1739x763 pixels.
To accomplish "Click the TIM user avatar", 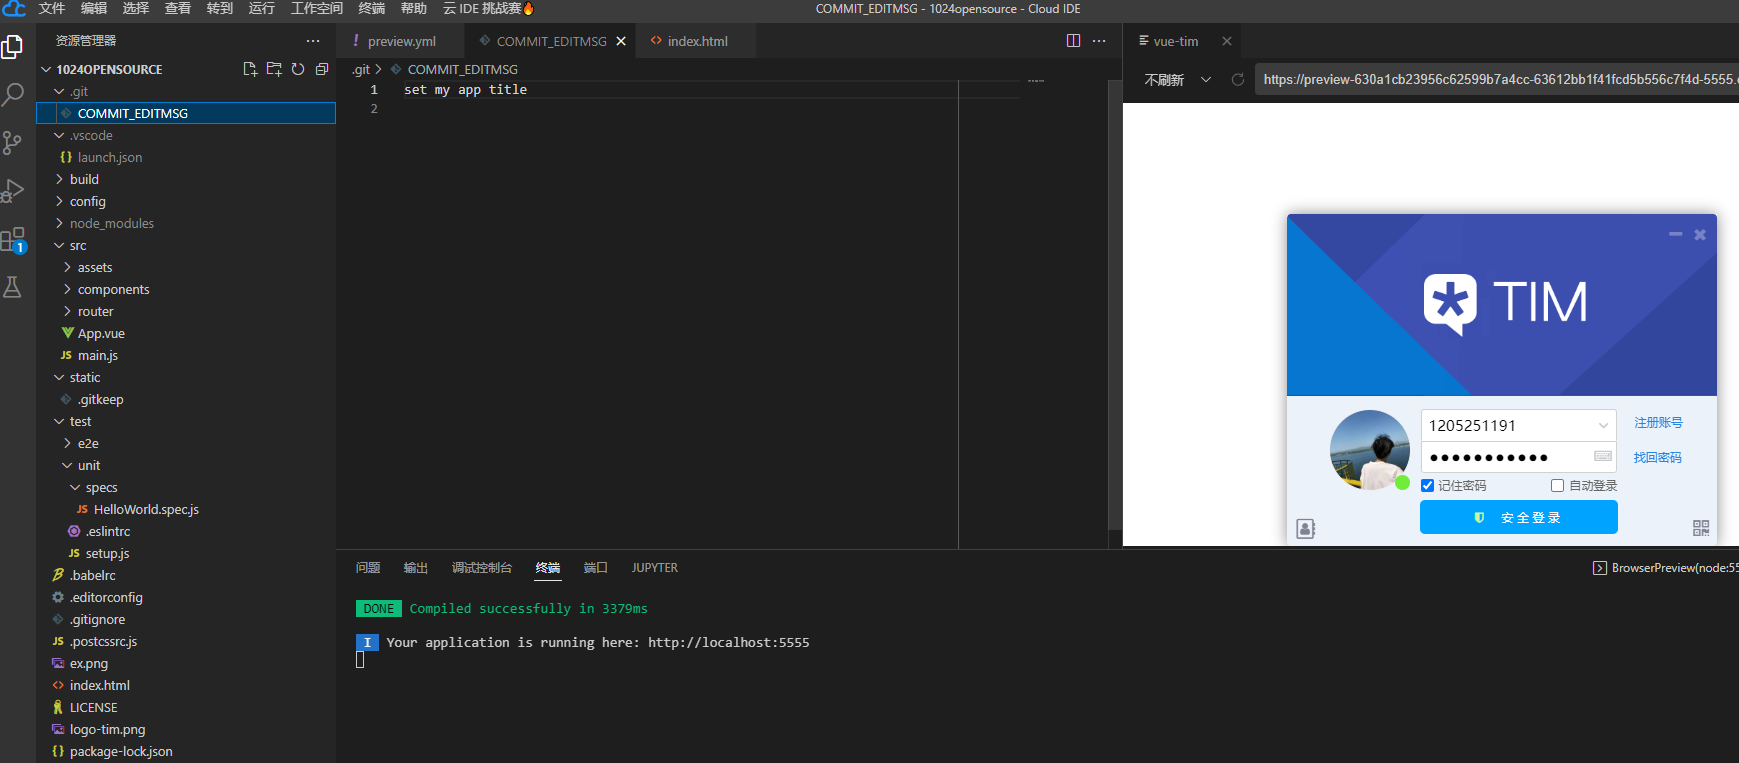I will (1370, 450).
